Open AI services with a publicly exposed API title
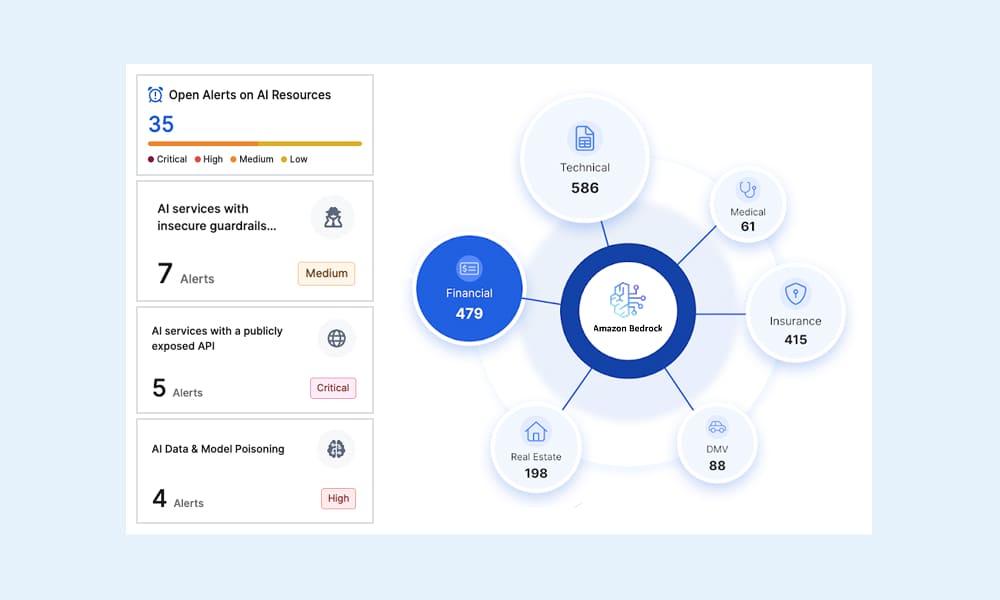Screen dimensions: 1000x600 point(217,339)
